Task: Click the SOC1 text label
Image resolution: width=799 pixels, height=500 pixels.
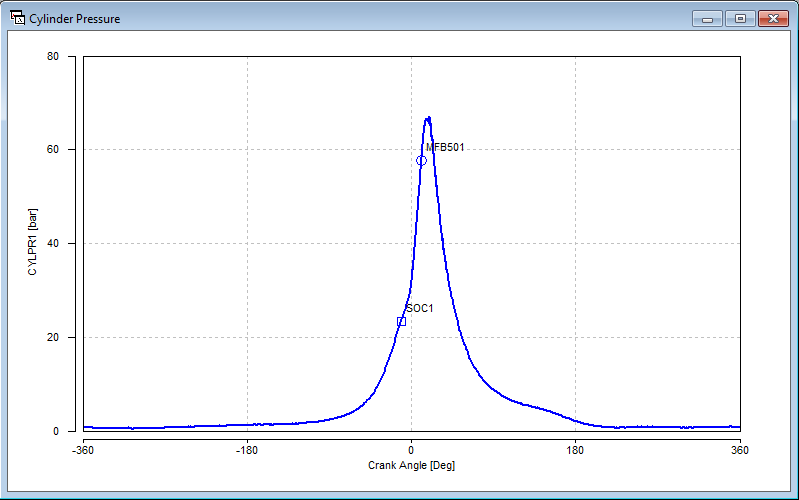Action: (x=420, y=308)
